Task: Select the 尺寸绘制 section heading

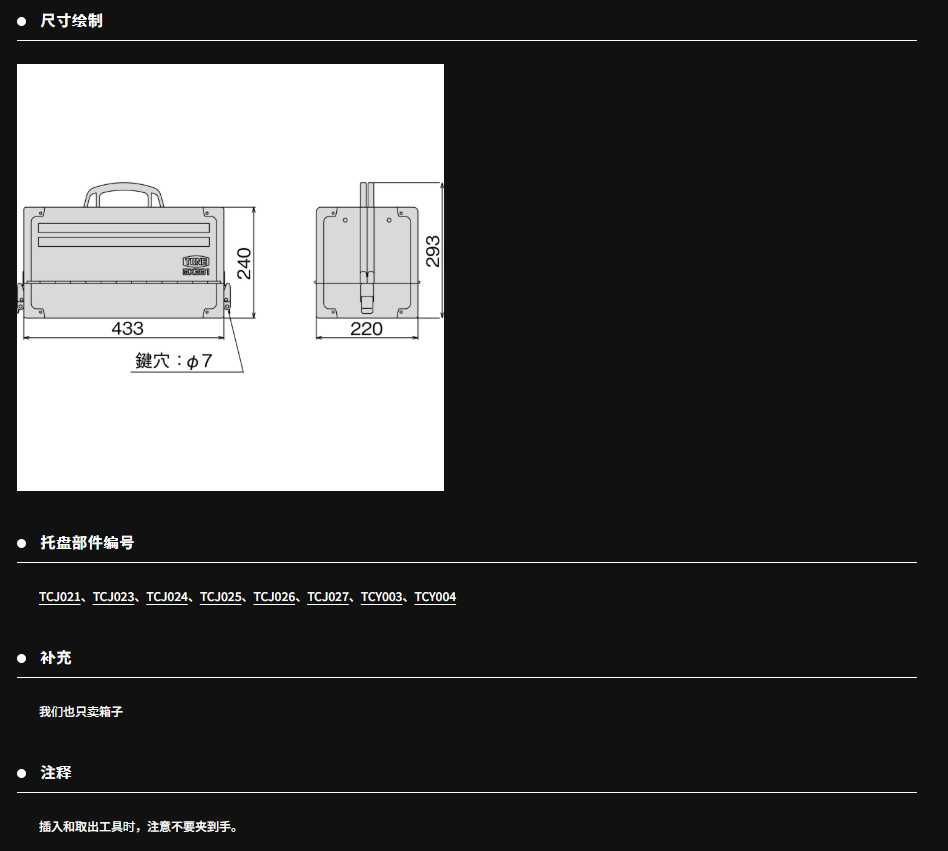Action: pos(71,21)
